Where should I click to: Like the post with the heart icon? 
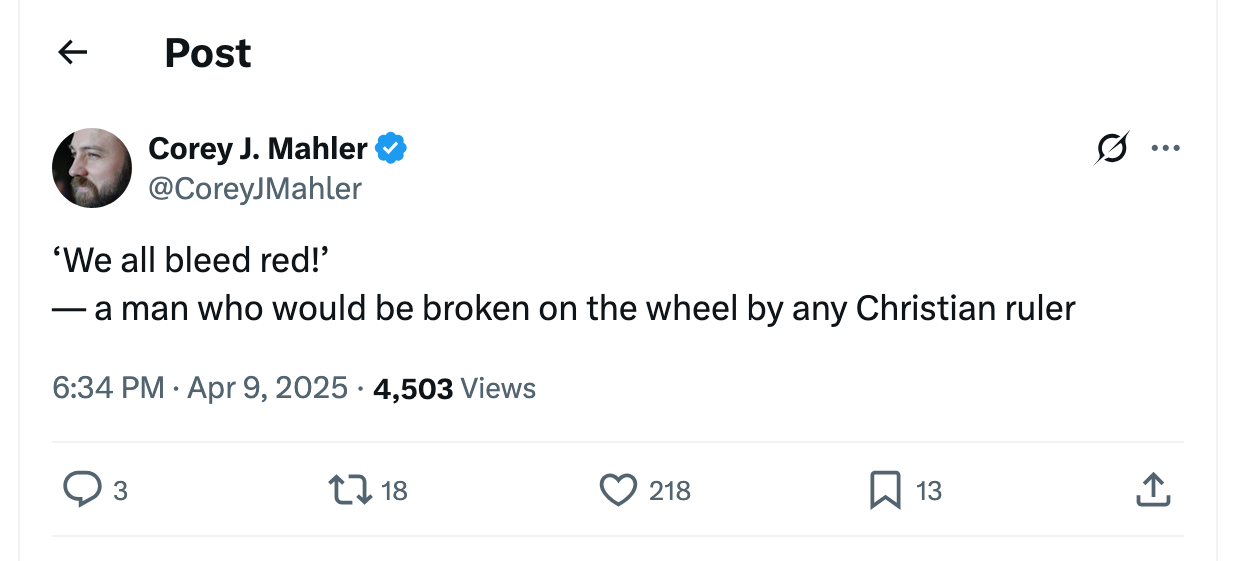point(618,490)
